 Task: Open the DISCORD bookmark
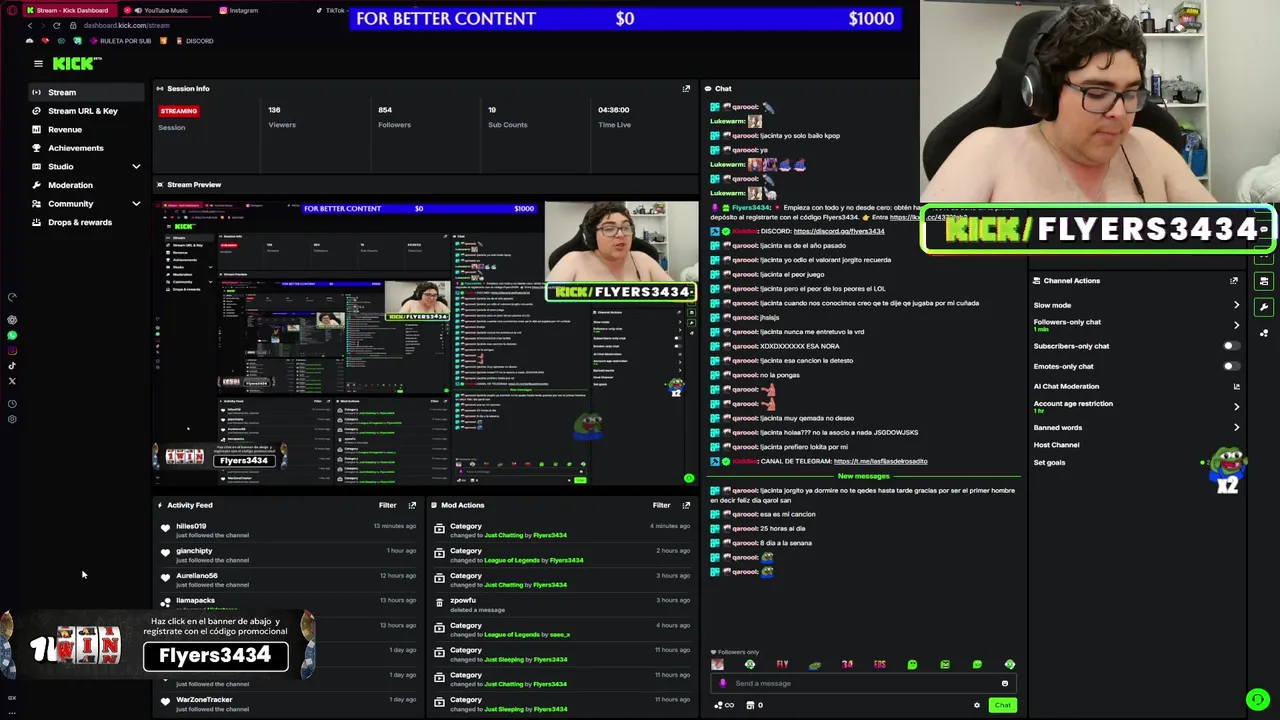(194, 41)
